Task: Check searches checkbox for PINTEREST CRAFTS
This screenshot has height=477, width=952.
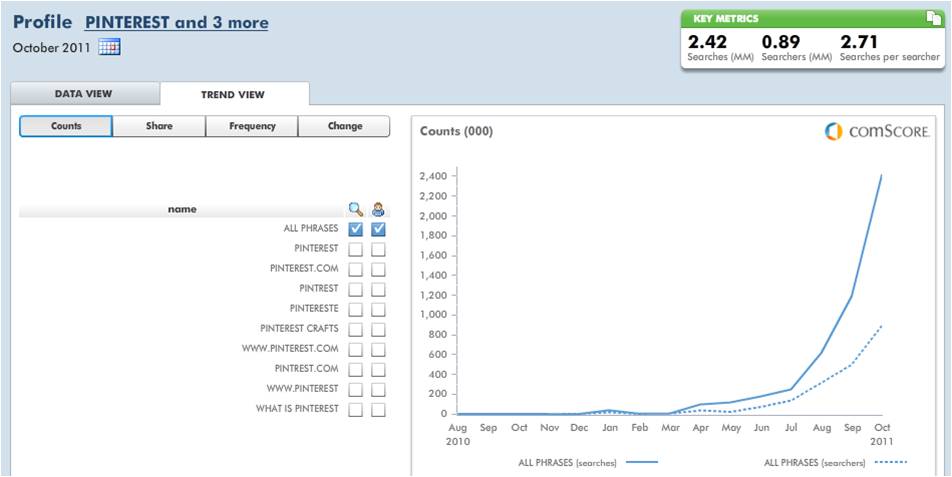Action: pyautogui.click(x=356, y=329)
